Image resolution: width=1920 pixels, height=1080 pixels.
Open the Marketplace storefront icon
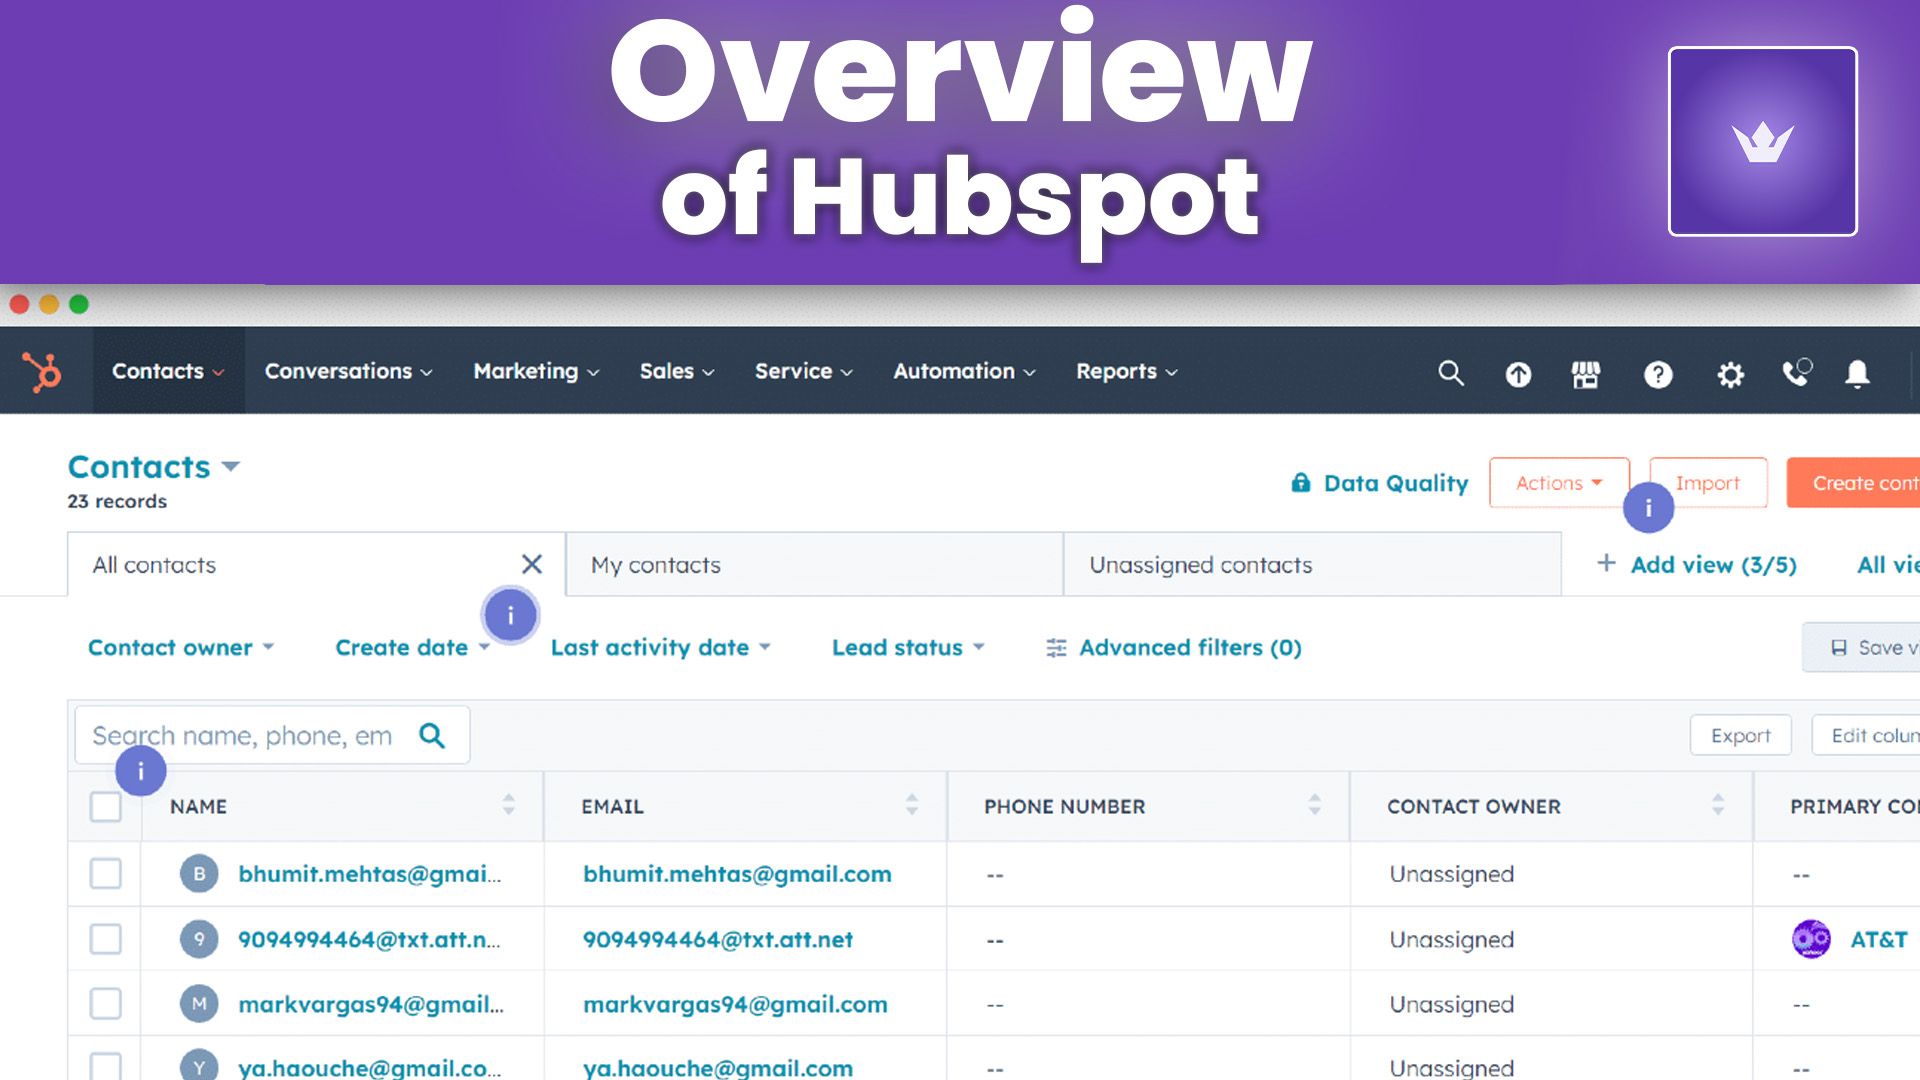click(x=1586, y=374)
